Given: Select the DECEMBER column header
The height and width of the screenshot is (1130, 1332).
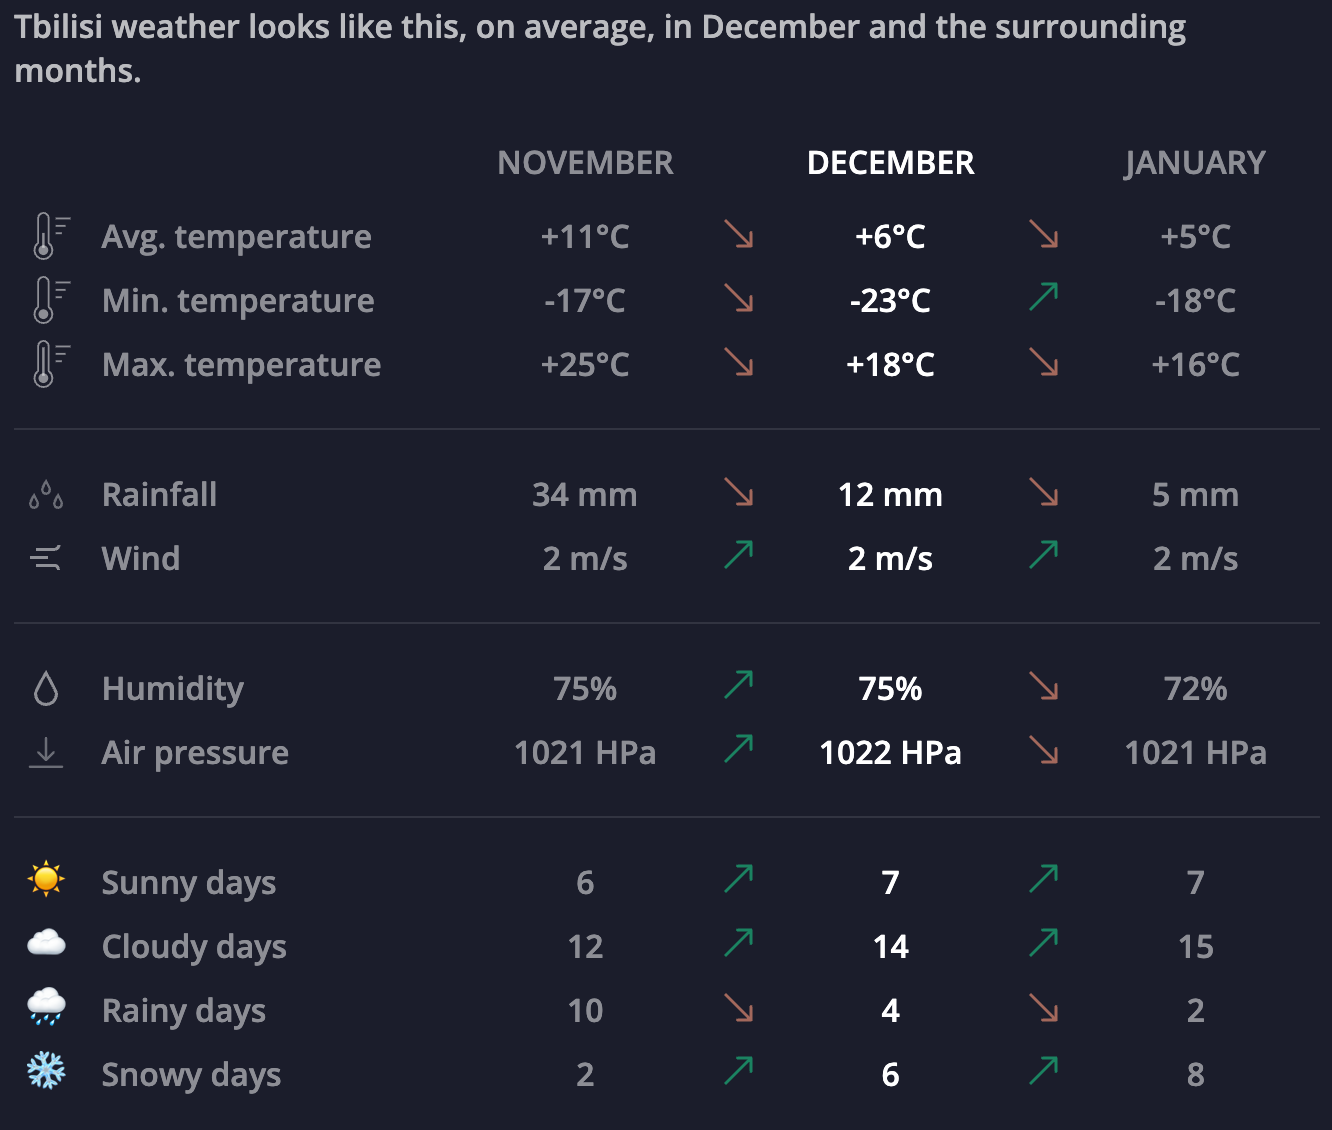Looking at the screenshot, I should (x=890, y=163).
